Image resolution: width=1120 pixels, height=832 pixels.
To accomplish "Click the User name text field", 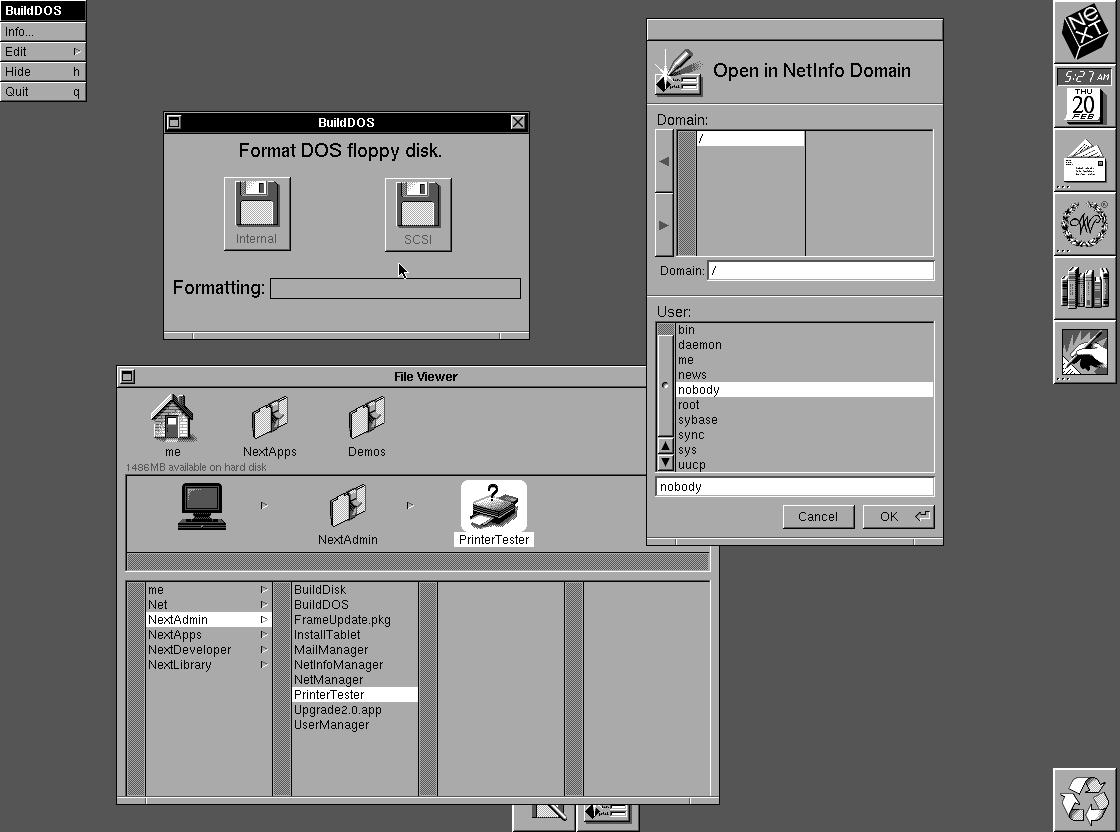I will 794,487.
